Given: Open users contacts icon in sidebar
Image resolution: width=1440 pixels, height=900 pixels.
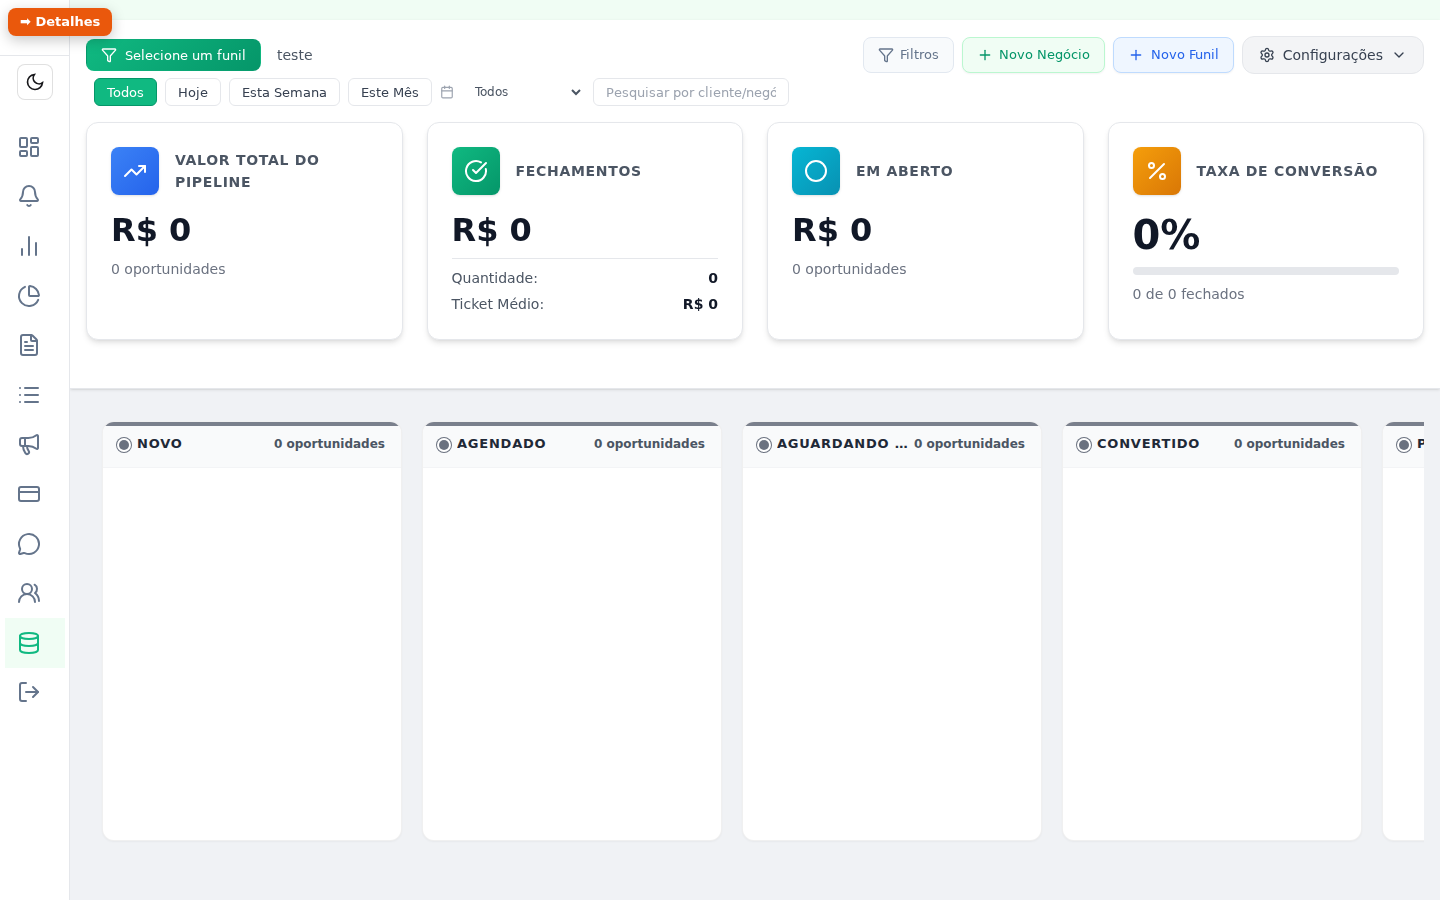Looking at the screenshot, I should (29, 593).
